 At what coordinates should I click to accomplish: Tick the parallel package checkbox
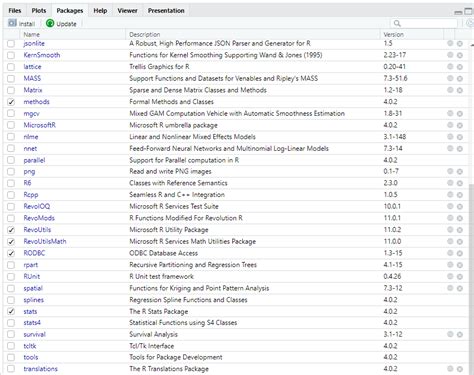(11, 160)
